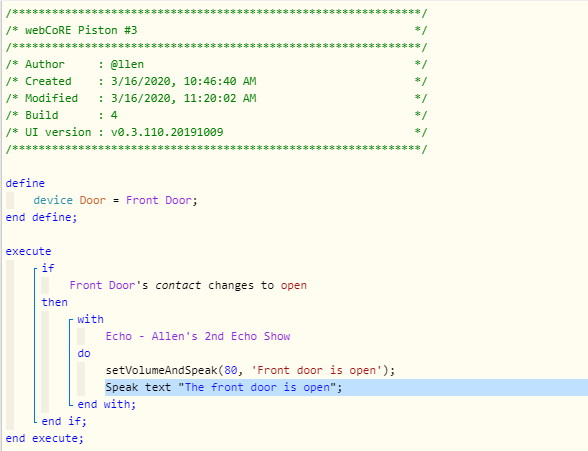588x451 pixels.
Task: Click the setVolumeAndSpeak task line
Action: 250,370
